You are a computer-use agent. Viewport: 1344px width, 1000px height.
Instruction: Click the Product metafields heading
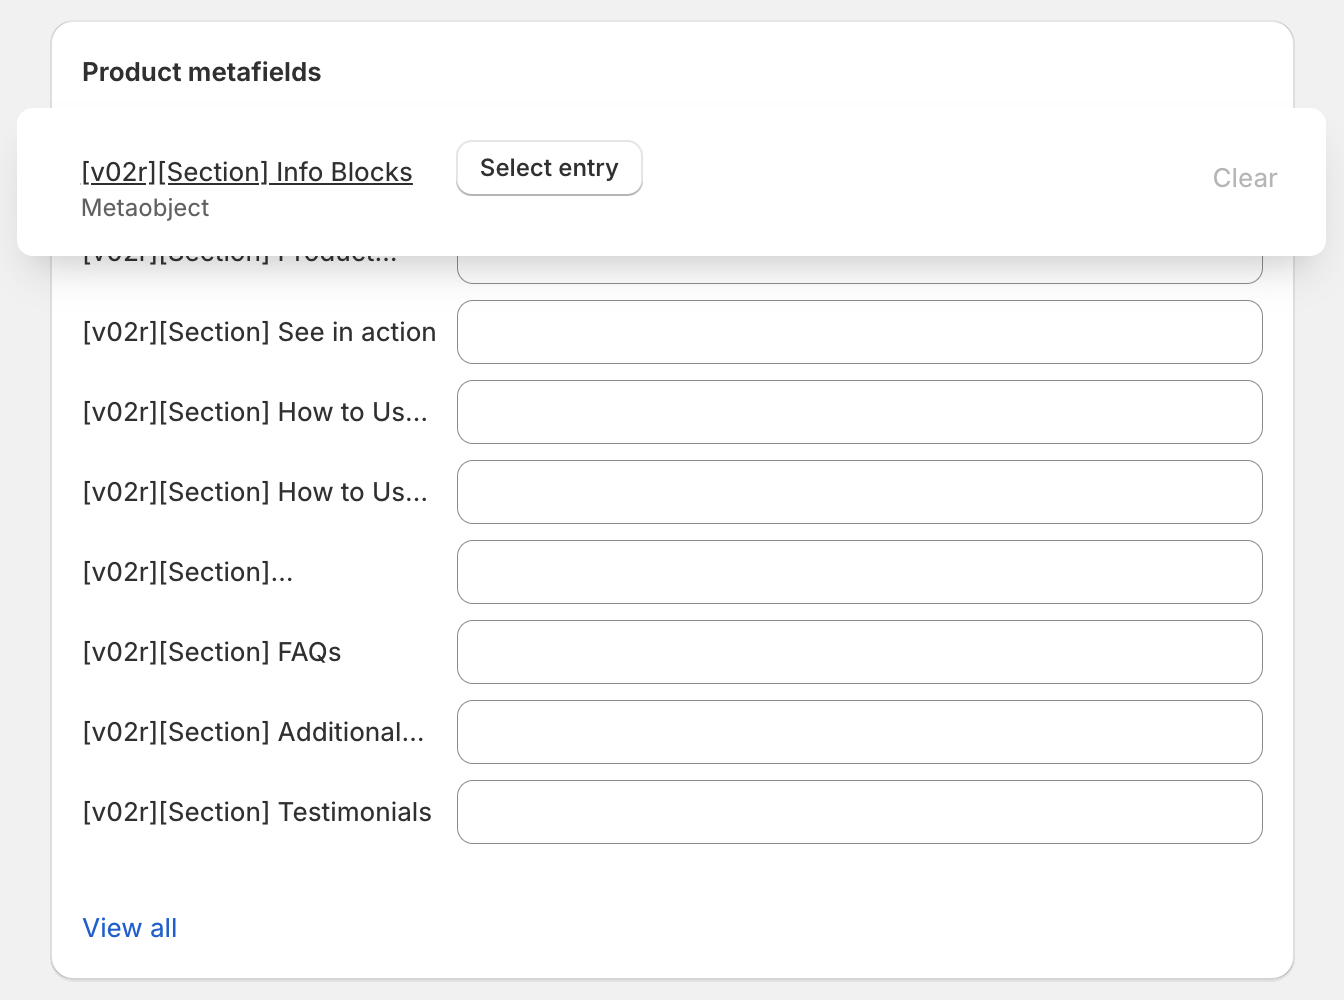click(x=202, y=72)
